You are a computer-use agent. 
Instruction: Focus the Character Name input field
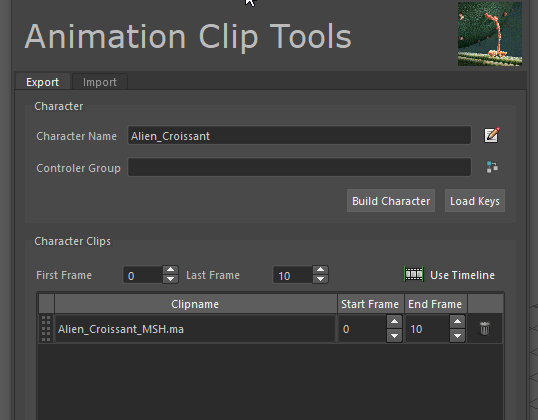(x=299, y=135)
